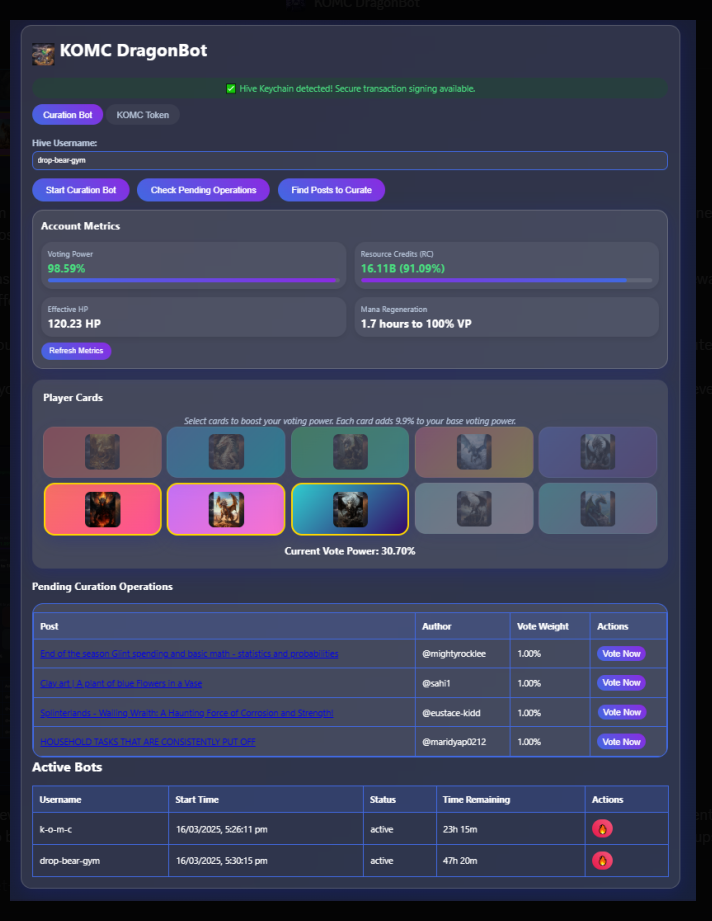Deselect the highlighted magenta orange-dragon player card
Viewport: 712px width, 921px height.
226,509
